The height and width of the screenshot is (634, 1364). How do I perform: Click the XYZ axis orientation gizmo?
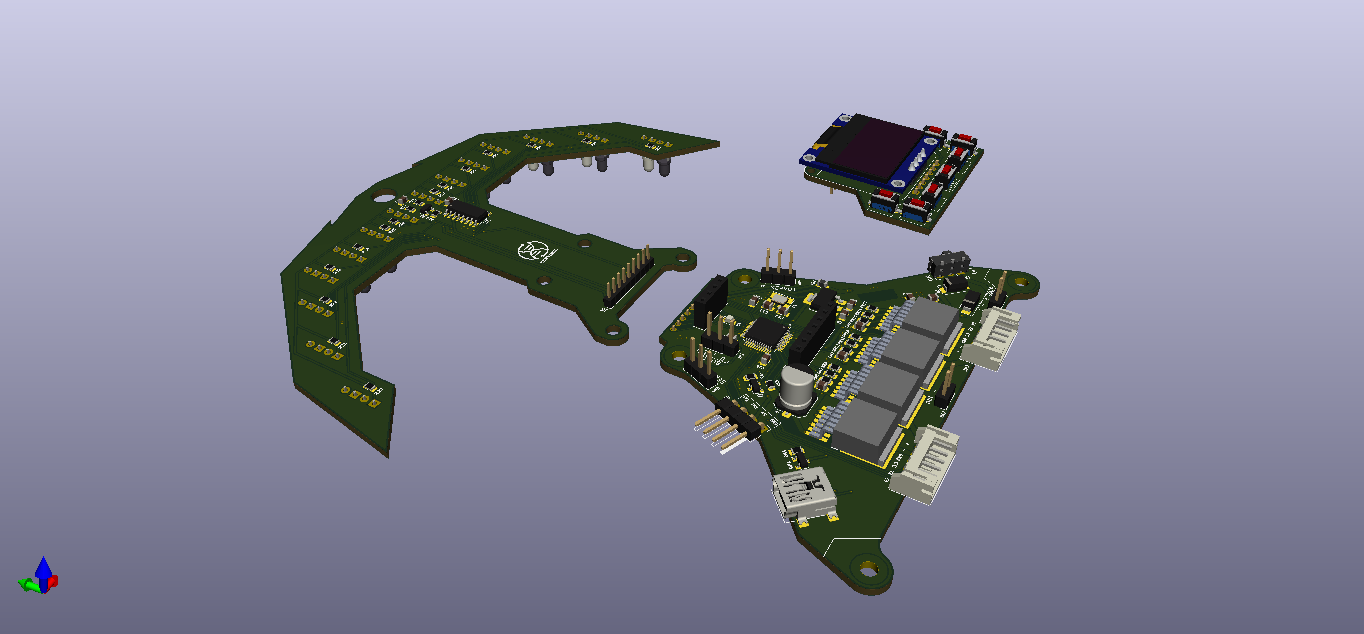pos(40,576)
